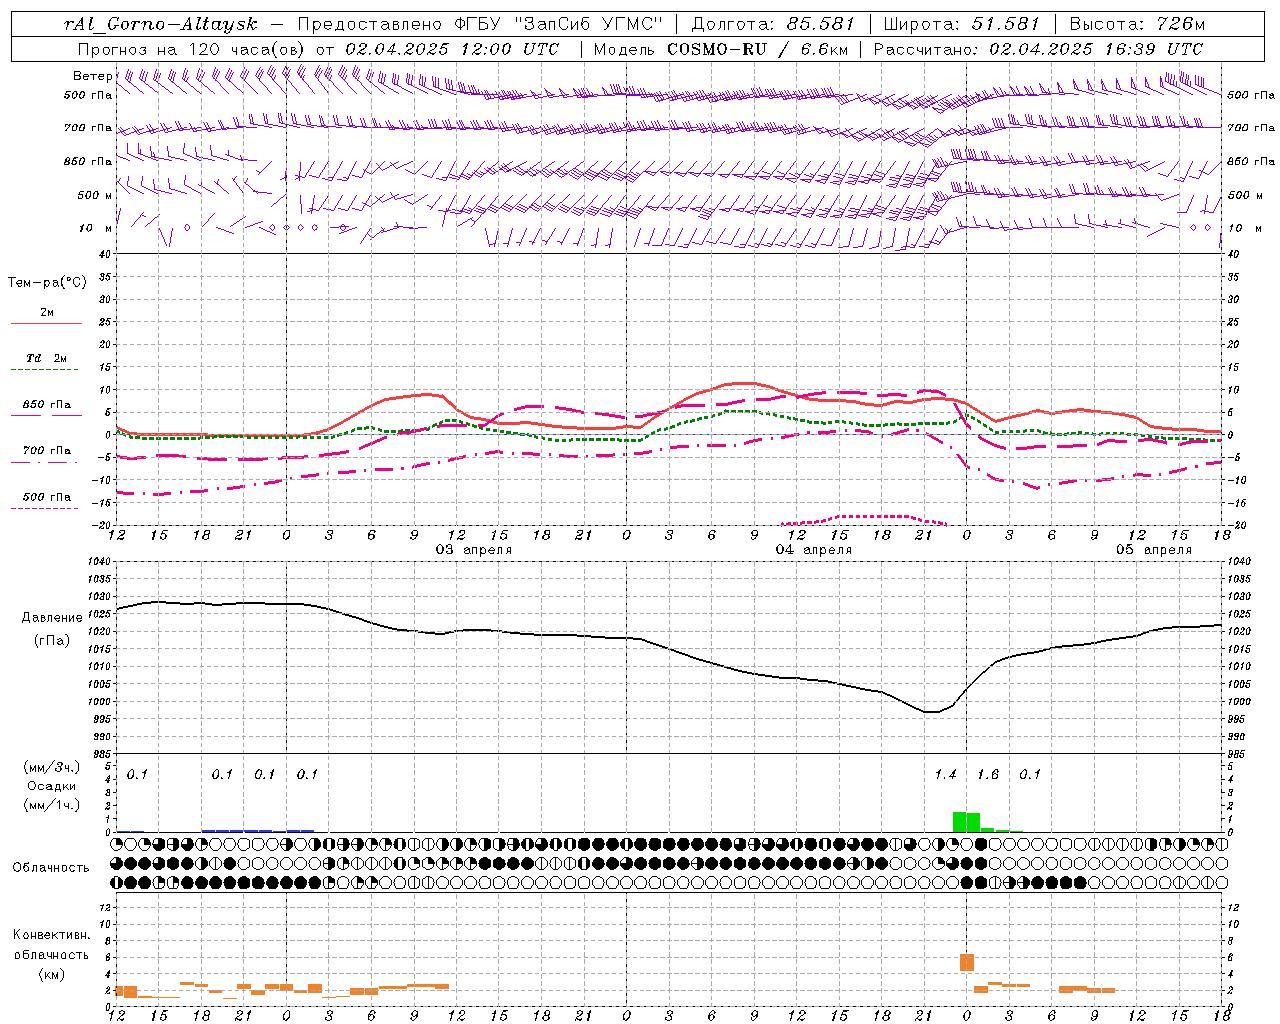Click the orange convective bar near 6 km
The height and width of the screenshot is (1024, 1280).
[x=967, y=962]
